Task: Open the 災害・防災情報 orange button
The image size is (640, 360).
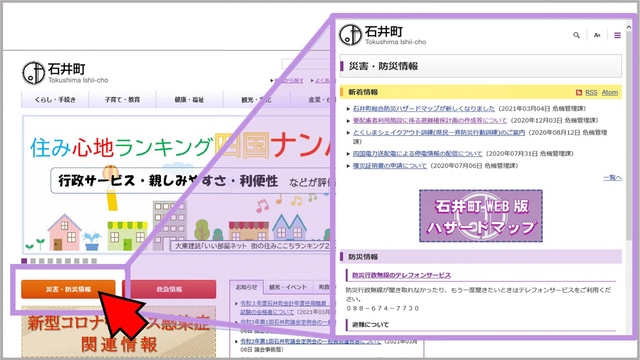Action: tap(68, 289)
